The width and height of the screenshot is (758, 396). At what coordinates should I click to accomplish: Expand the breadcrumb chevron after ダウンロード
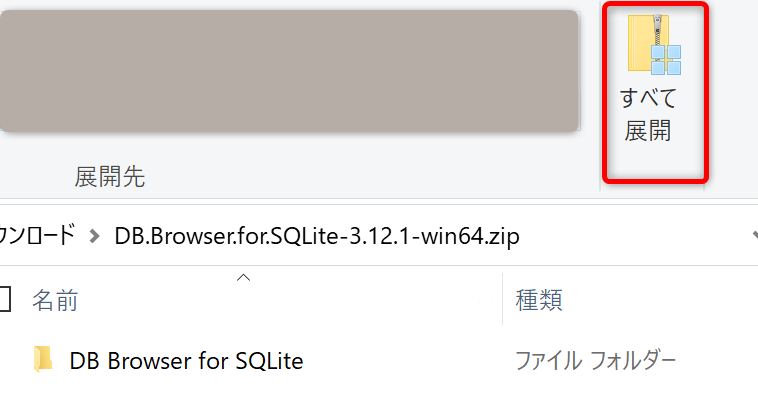pos(94,236)
